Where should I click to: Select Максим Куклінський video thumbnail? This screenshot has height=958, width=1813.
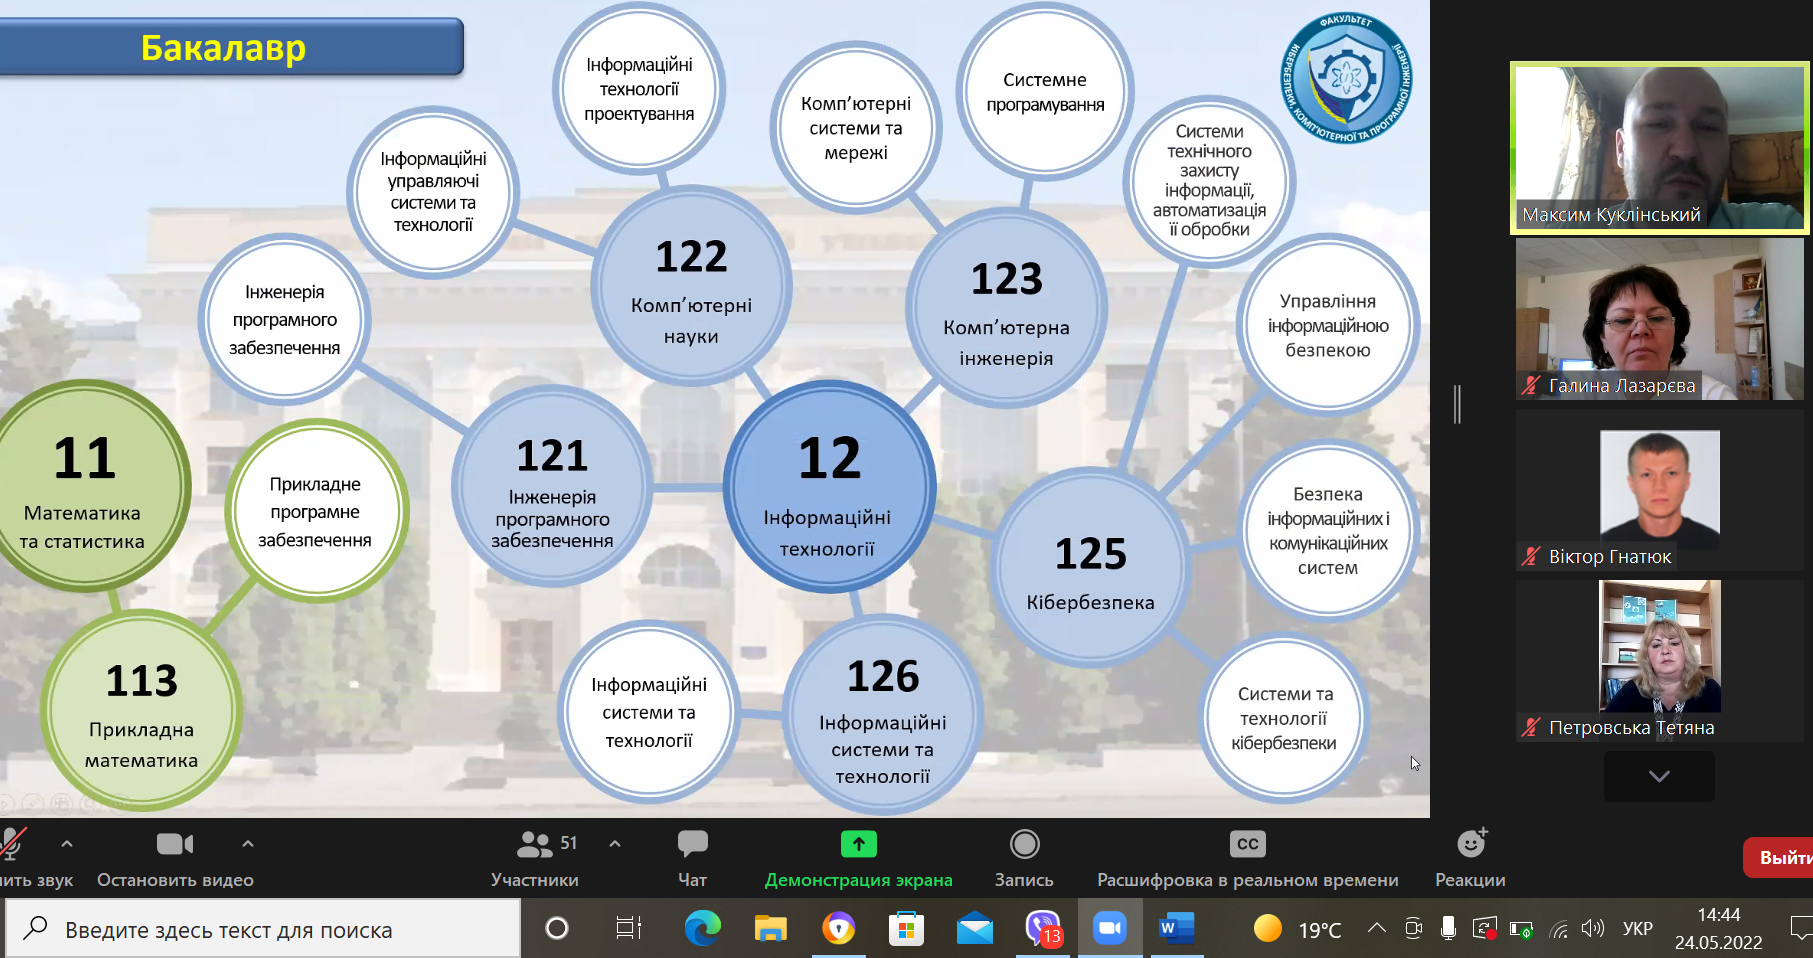point(1659,148)
